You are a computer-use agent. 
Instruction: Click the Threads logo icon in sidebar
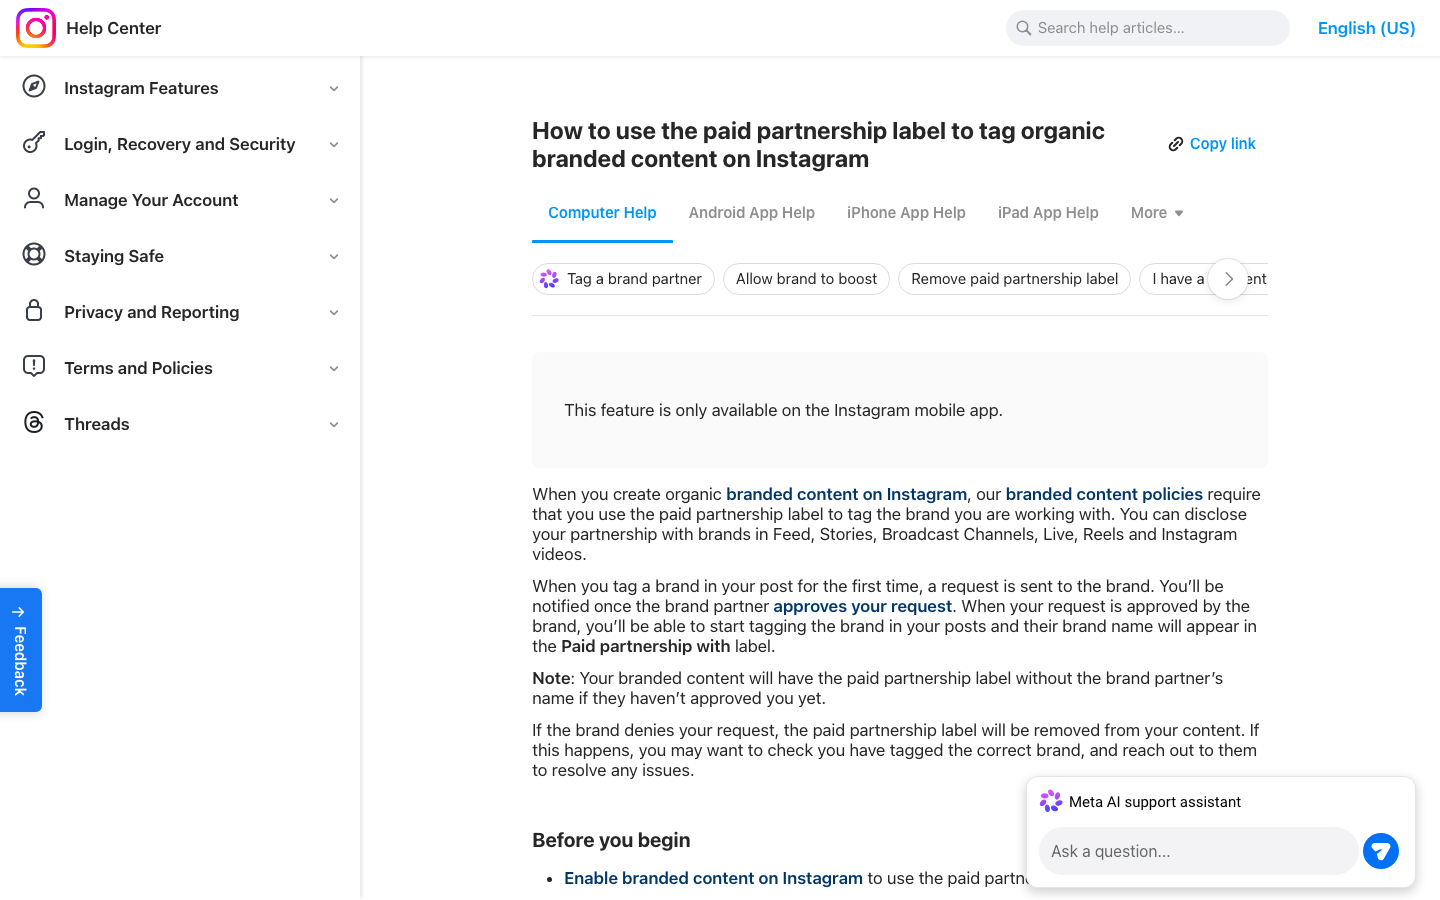(34, 422)
